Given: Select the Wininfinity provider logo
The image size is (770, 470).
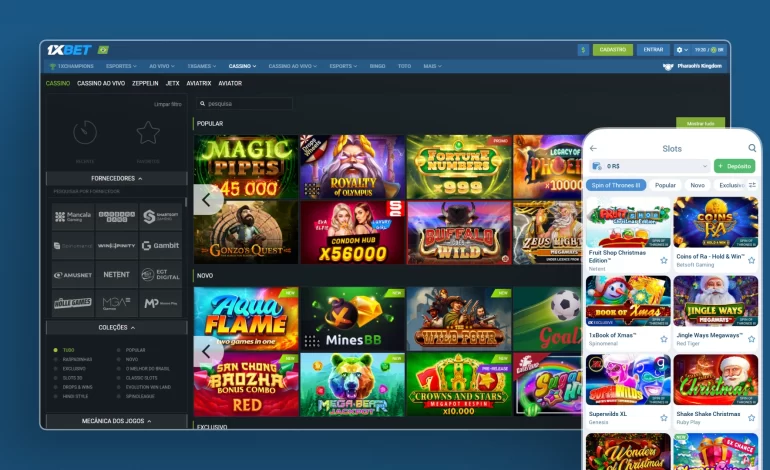Looking at the screenshot, I should click(116, 246).
